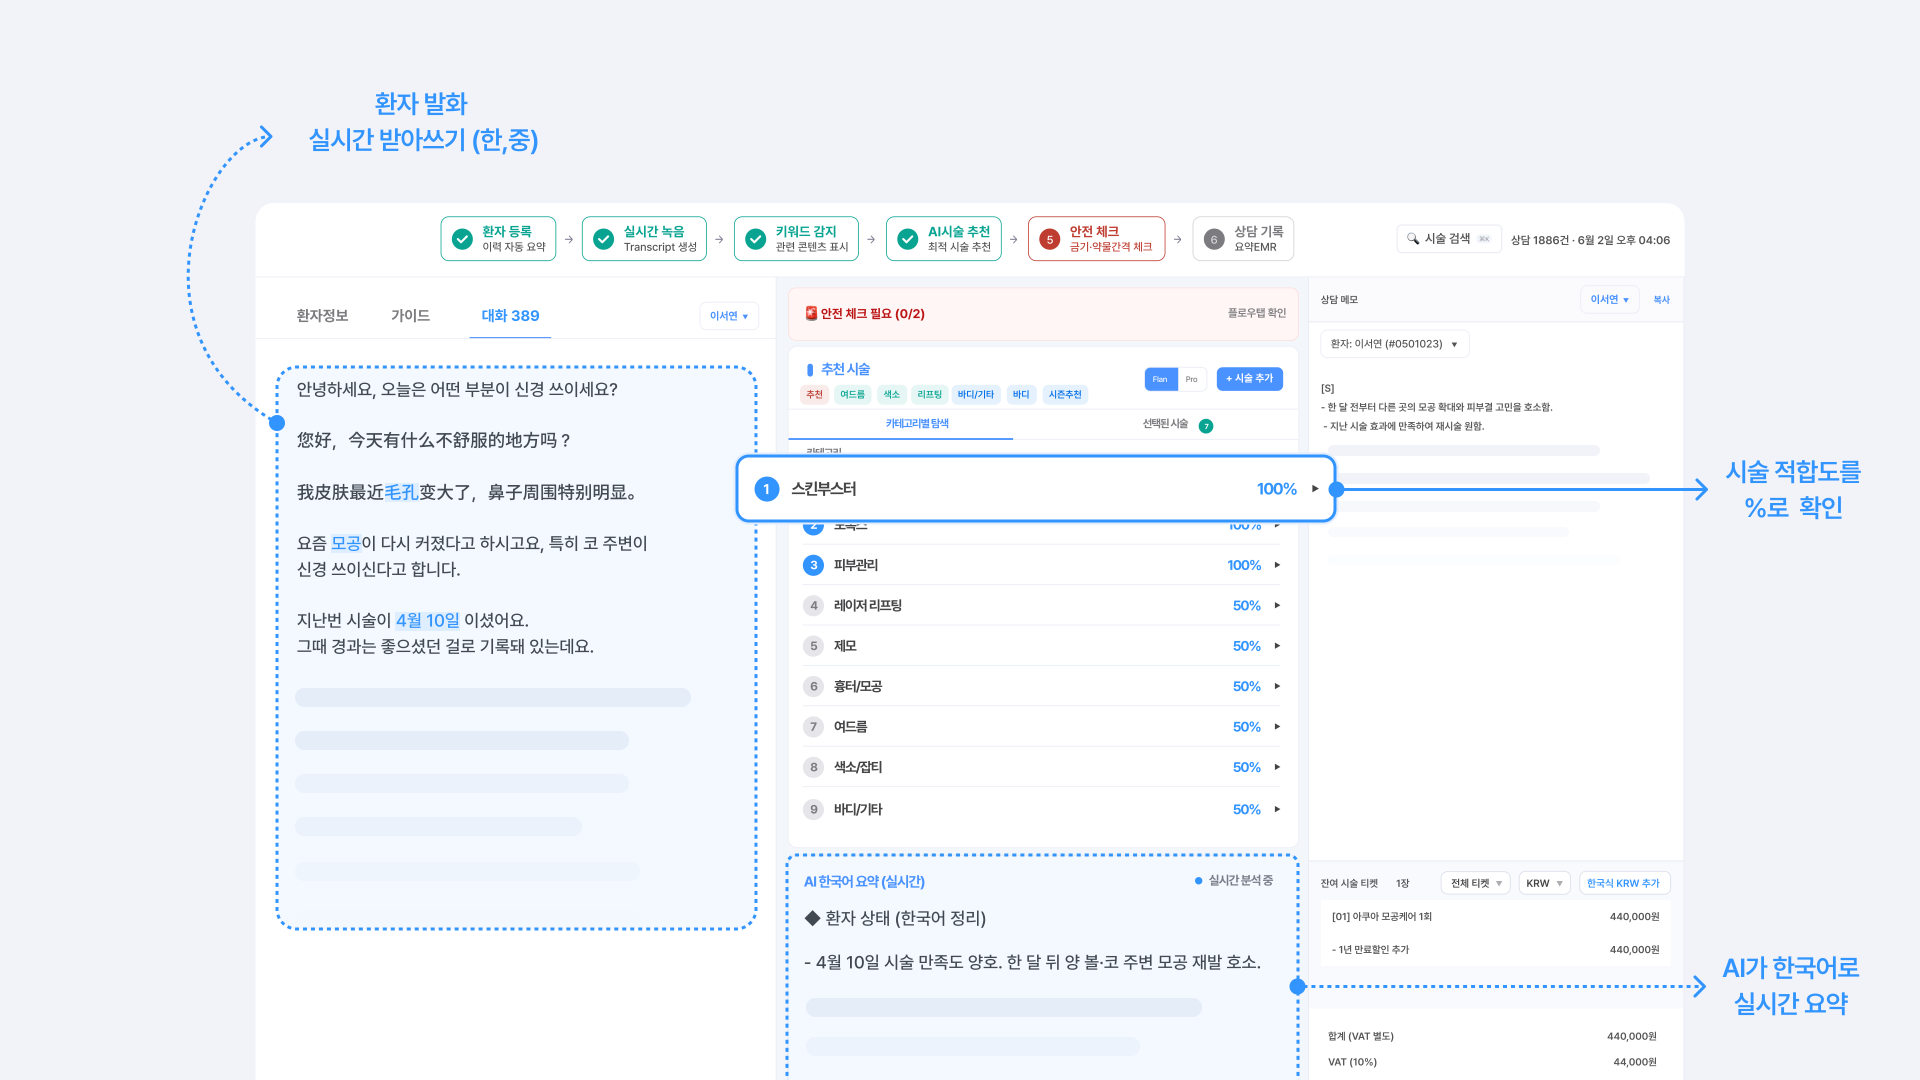Select the Flan mode toggle
This screenshot has height=1080, width=1920.
tap(1160, 379)
